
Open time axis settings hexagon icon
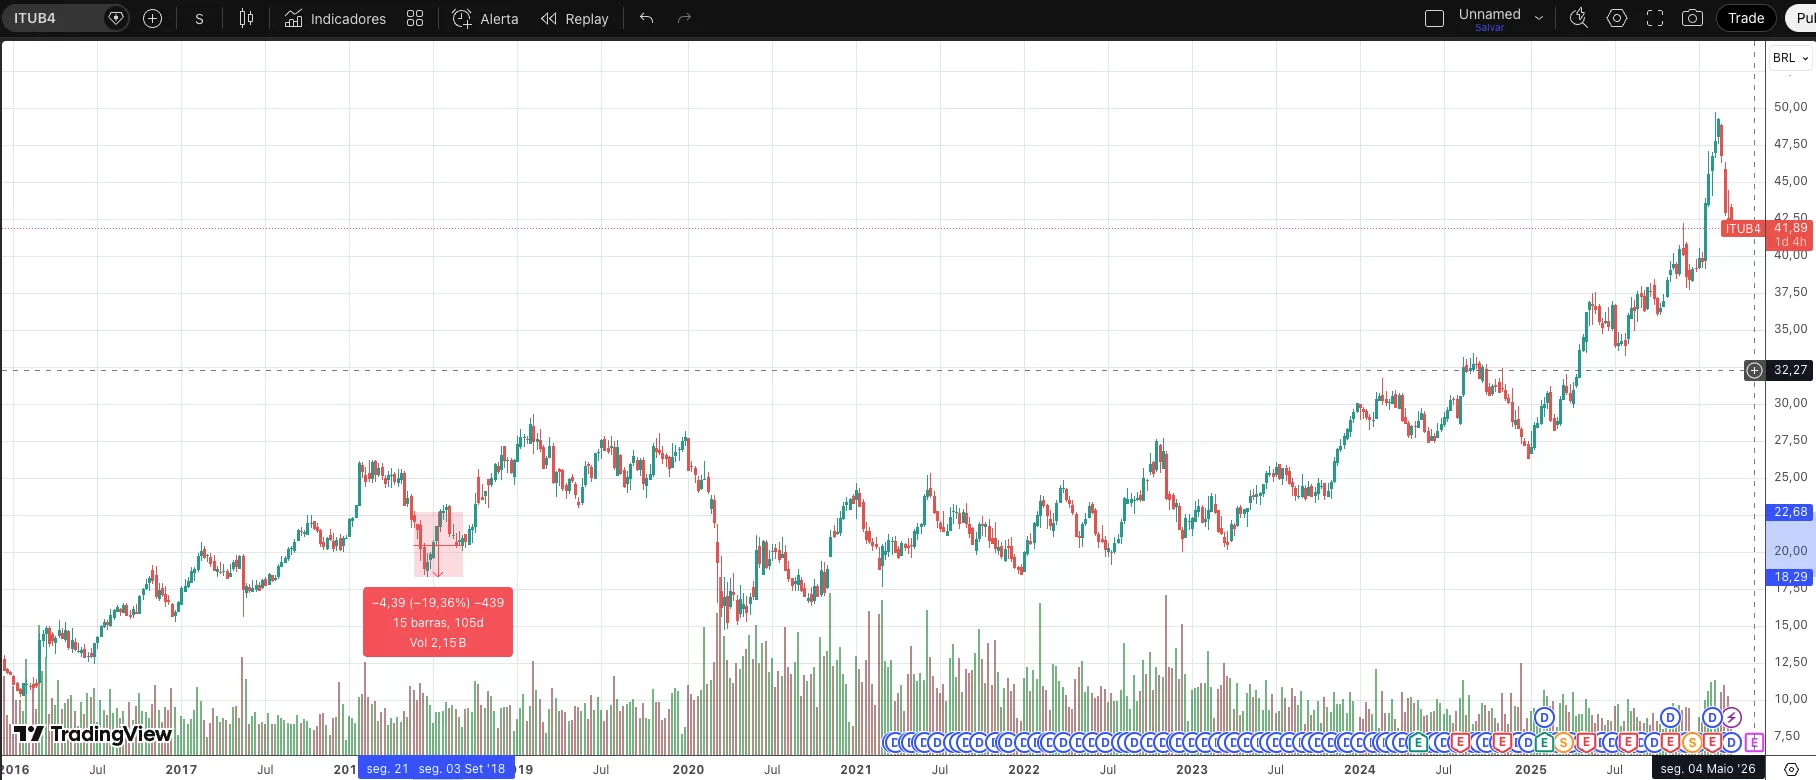click(1791, 769)
